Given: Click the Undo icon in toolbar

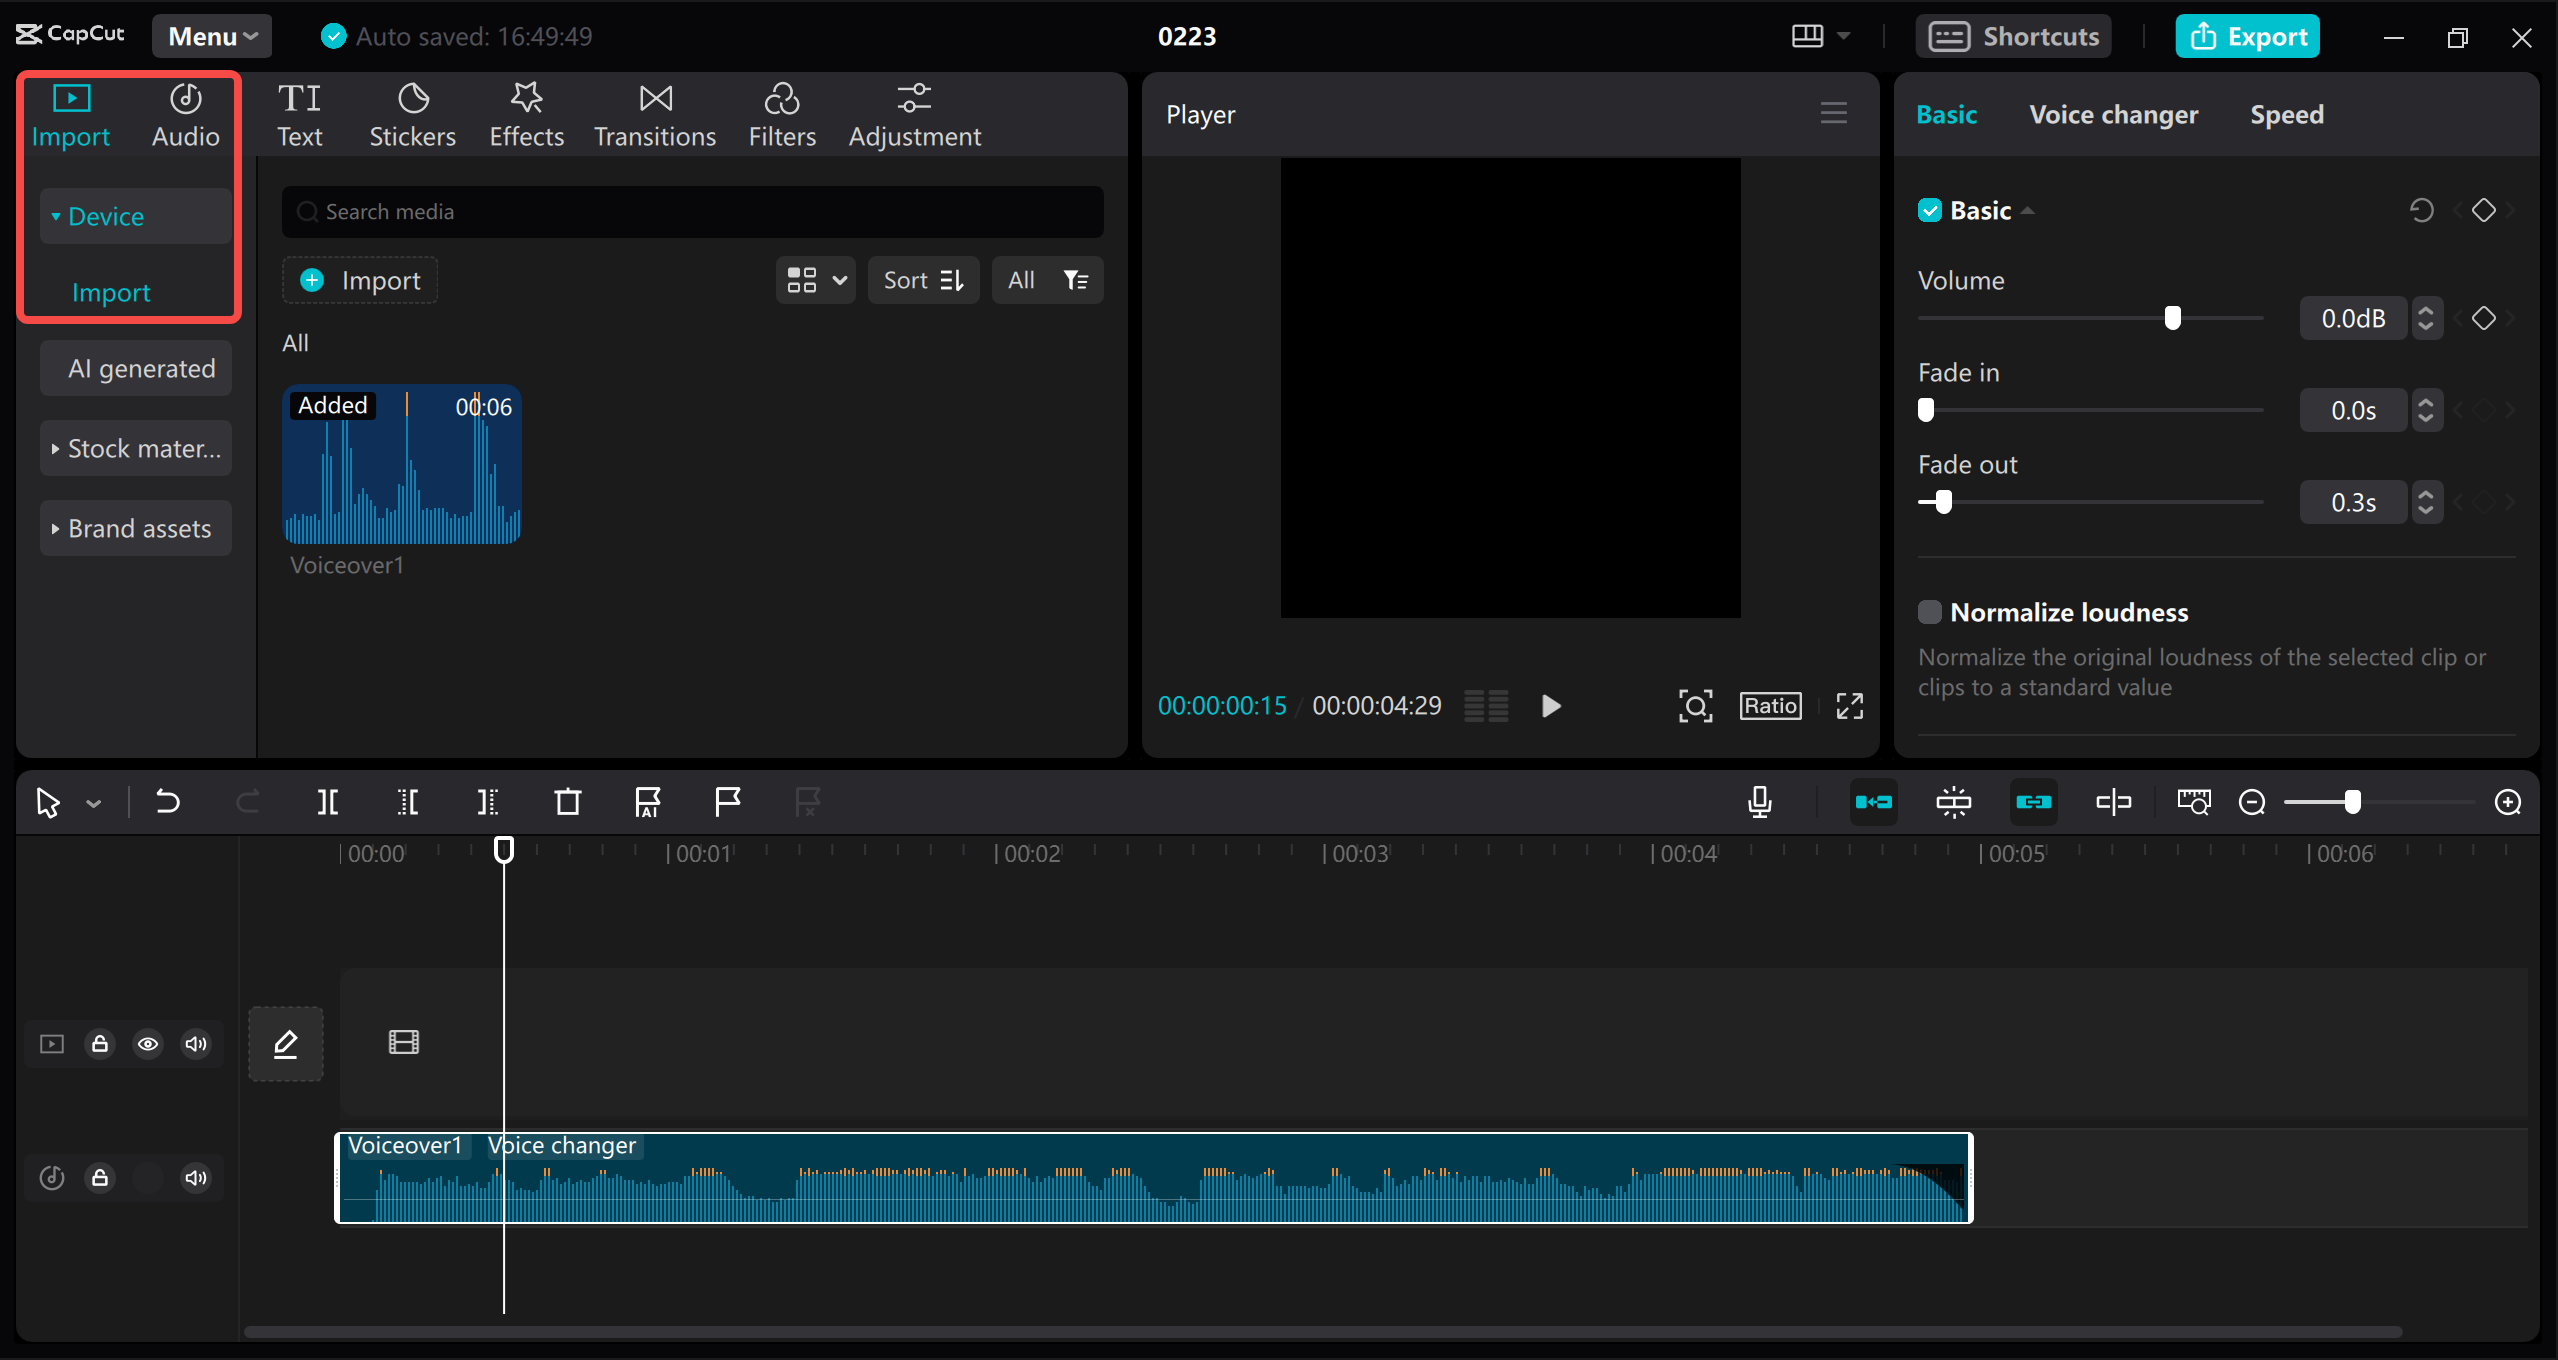Looking at the screenshot, I should coord(167,800).
